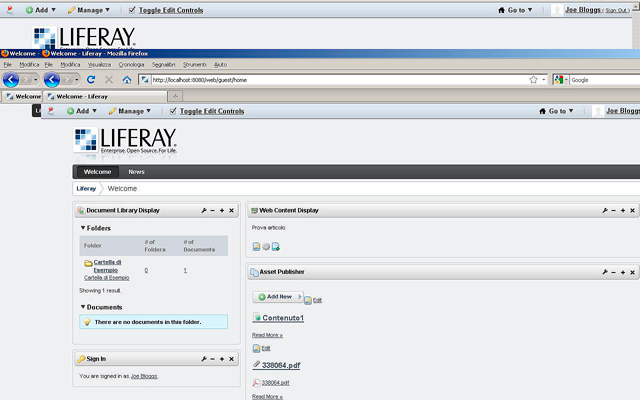Click Edit link beside Add New button
The image size is (640, 400).
point(317,300)
